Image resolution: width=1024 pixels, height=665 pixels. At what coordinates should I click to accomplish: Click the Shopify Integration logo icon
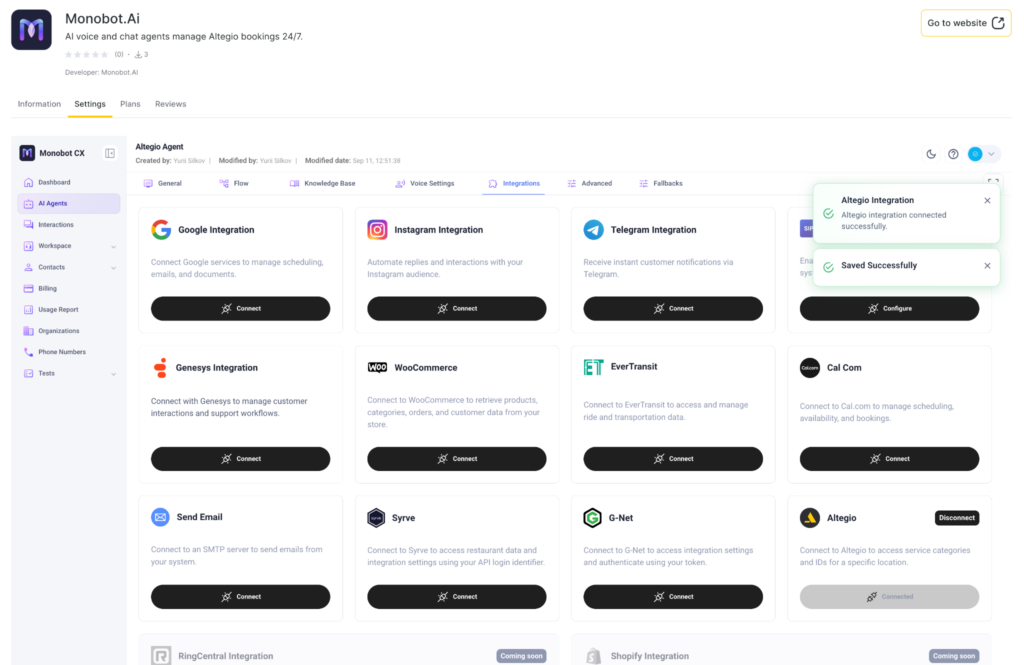tap(594, 656)
